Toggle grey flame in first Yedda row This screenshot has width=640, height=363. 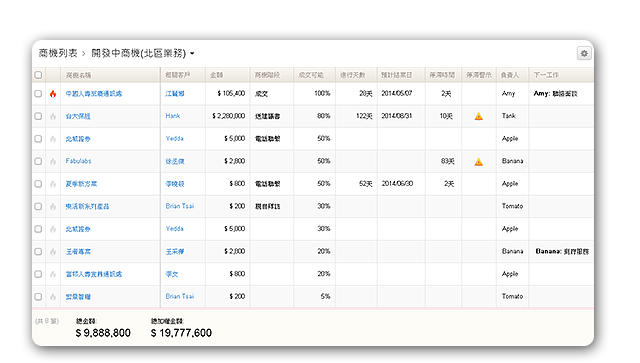coord(53,139)
